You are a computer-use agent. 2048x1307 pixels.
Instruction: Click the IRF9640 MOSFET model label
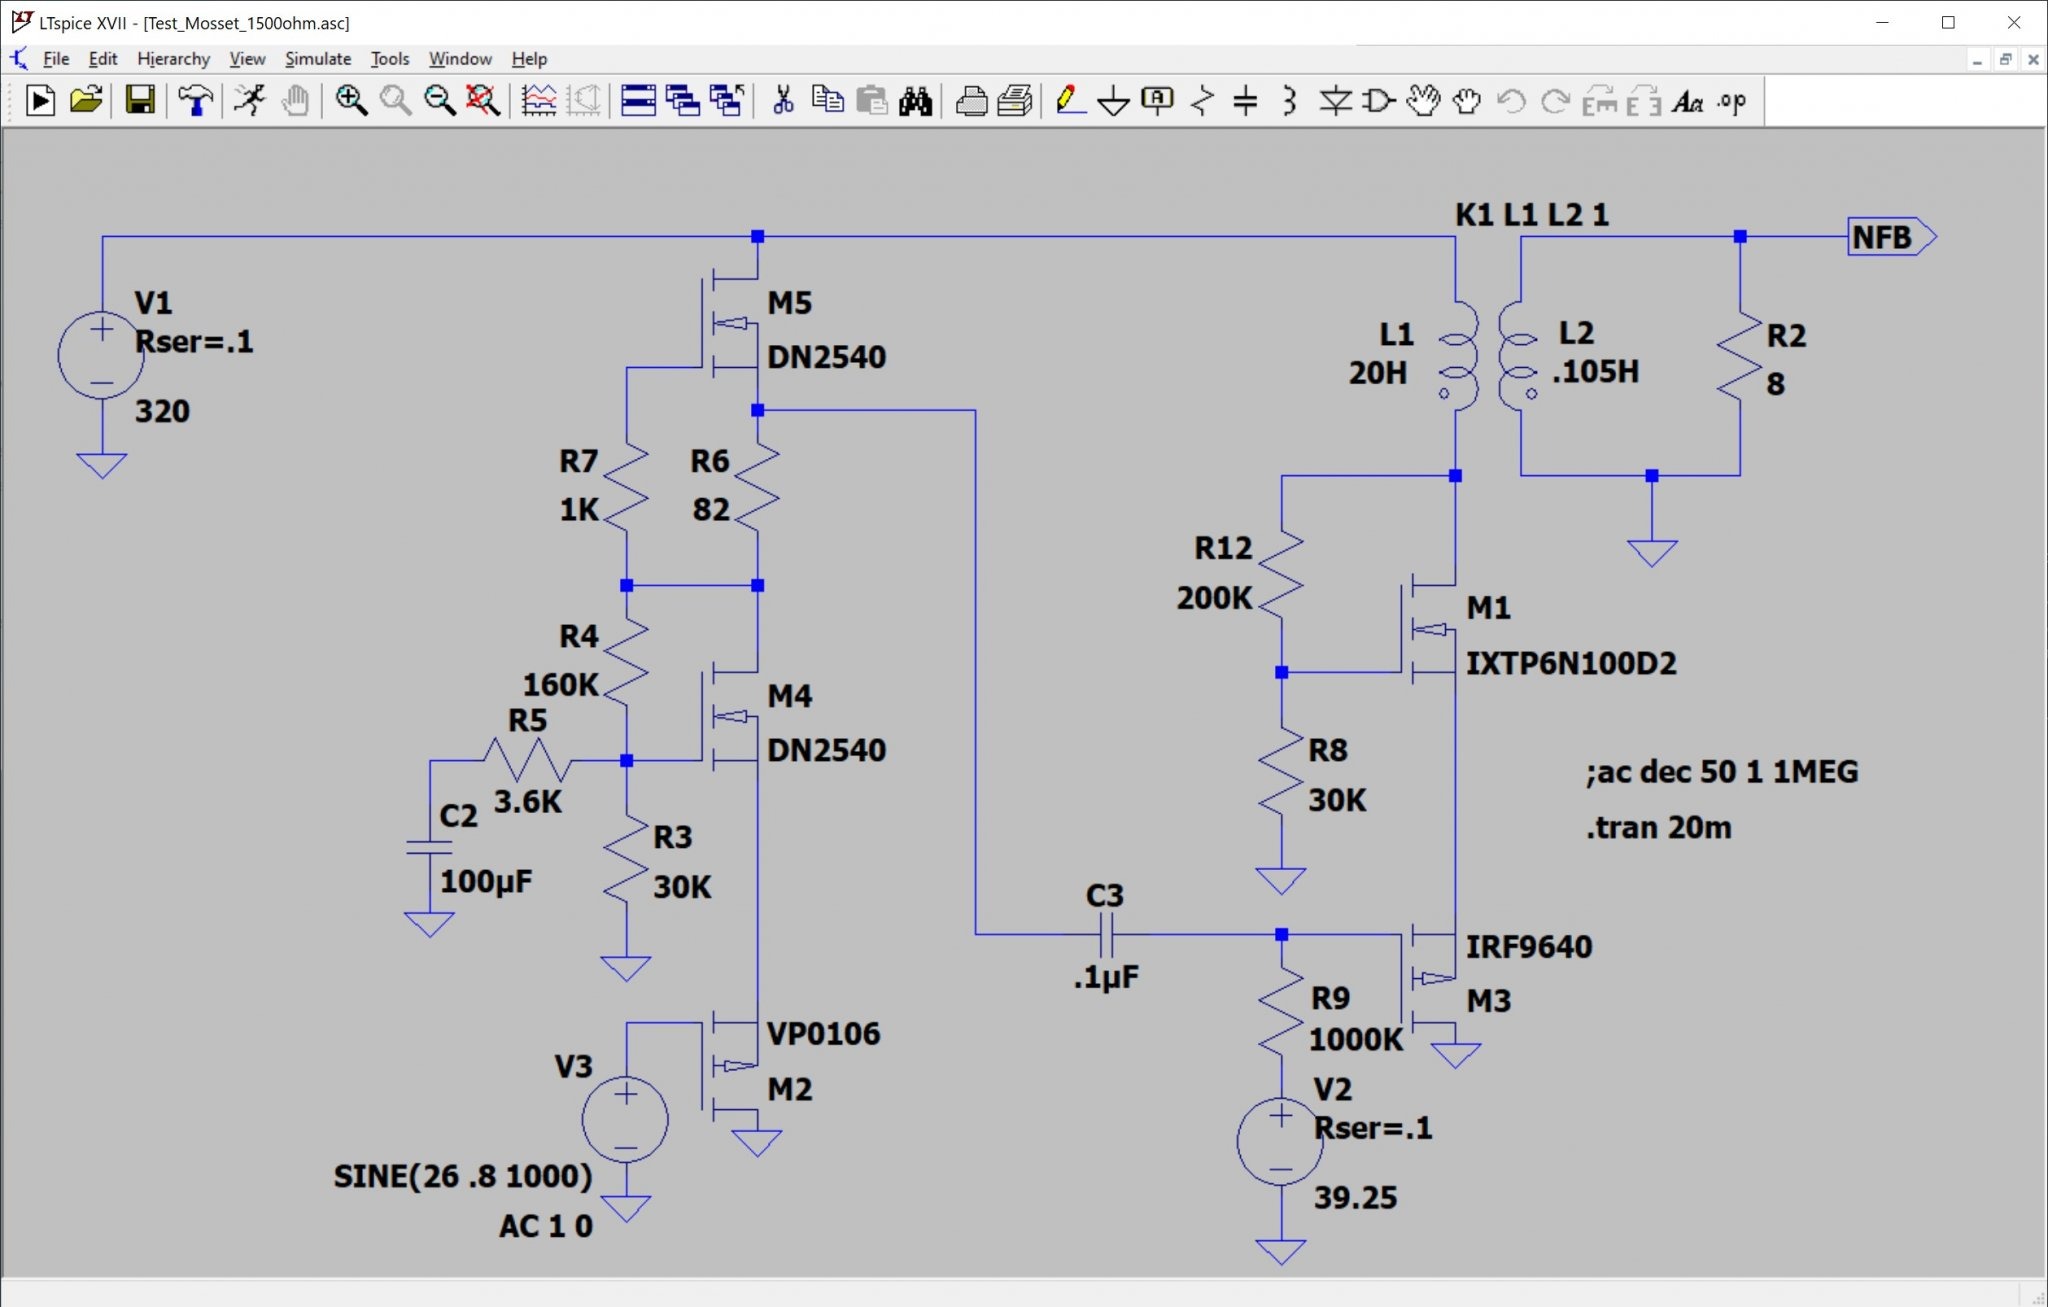point(1529,946)
